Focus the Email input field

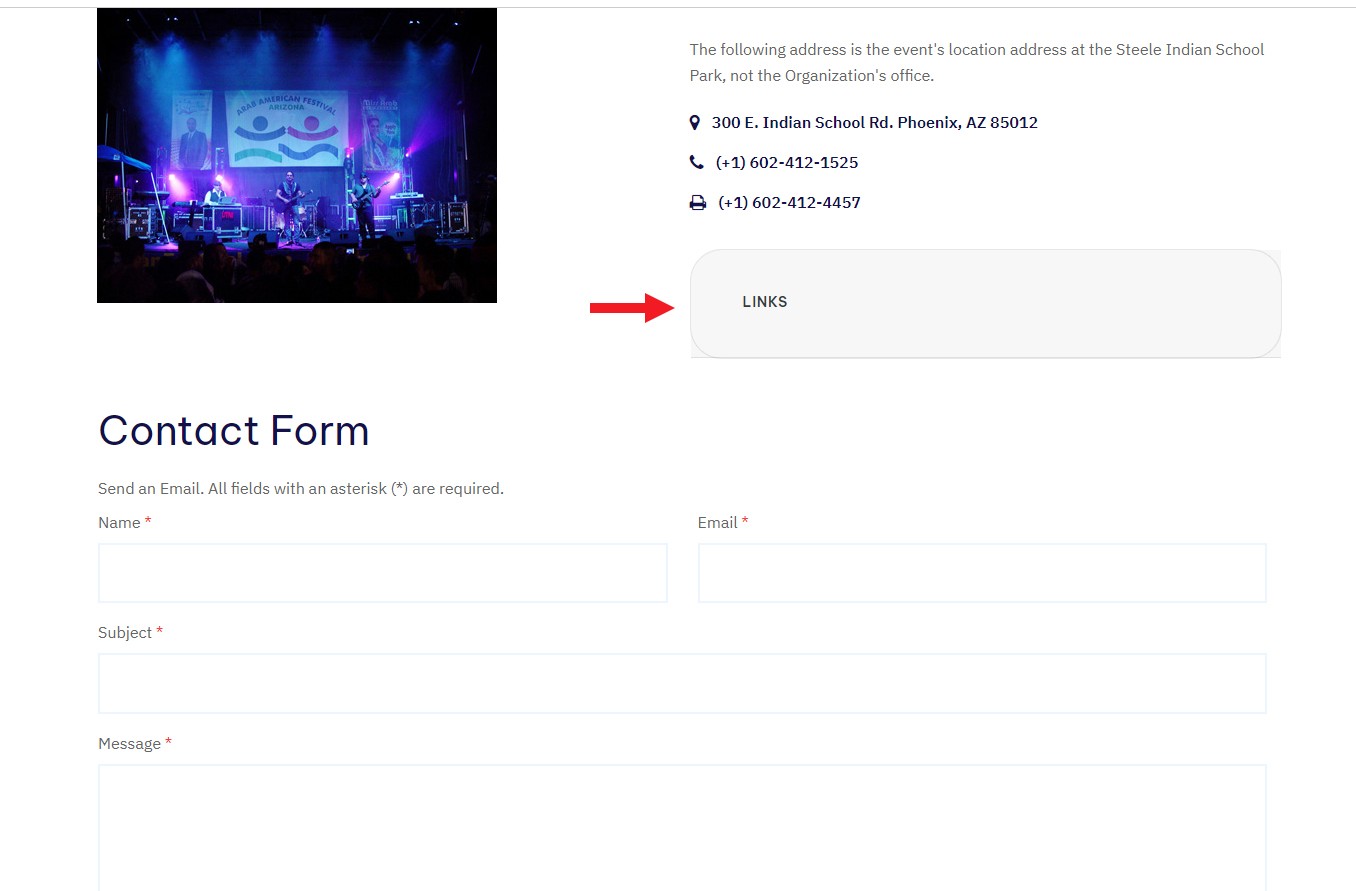coord(981,573)
